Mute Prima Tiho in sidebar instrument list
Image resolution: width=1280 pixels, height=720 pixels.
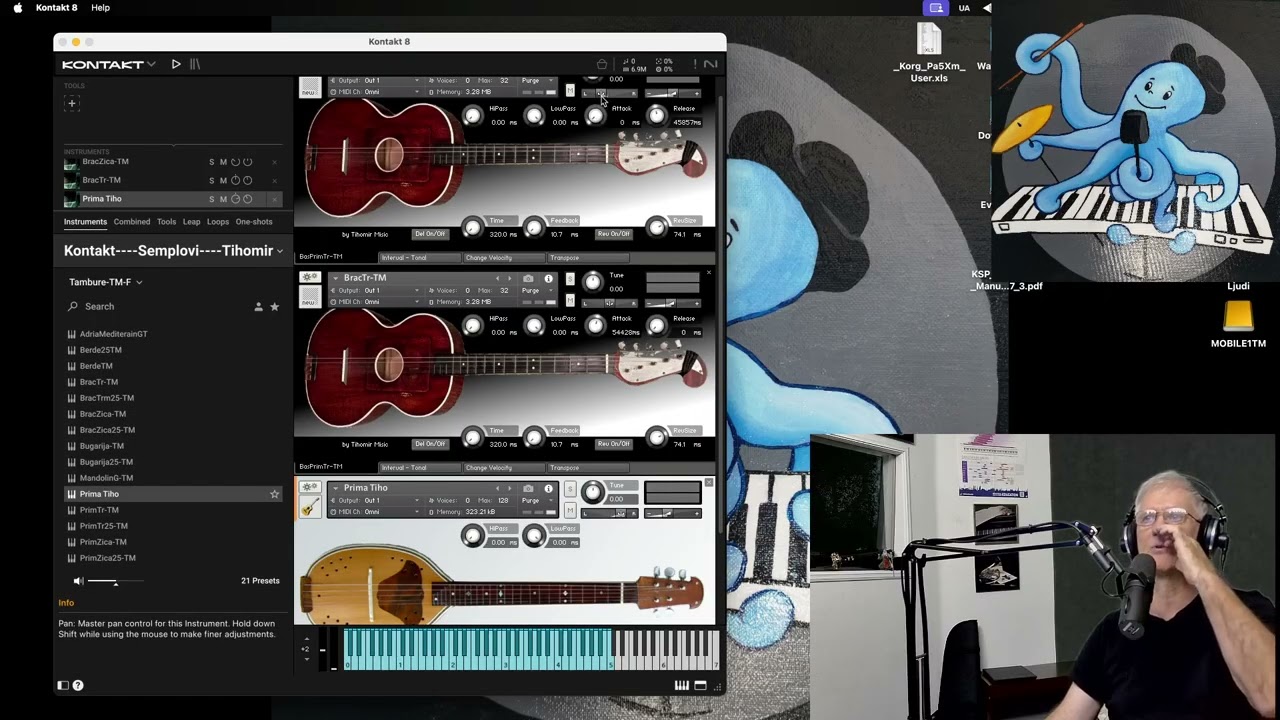(x=223, y=199)
